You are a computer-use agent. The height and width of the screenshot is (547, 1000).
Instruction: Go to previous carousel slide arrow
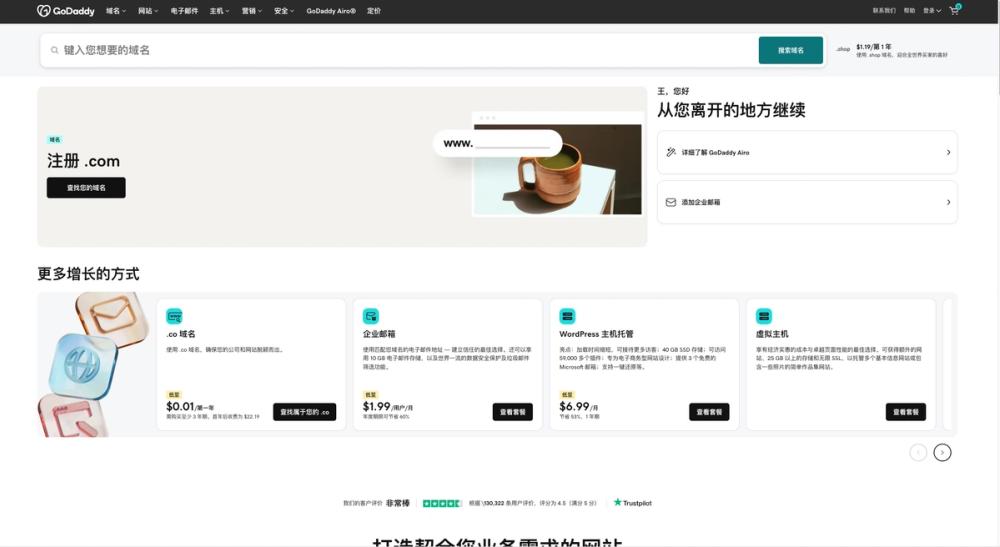pyautogui.click(x=918, y=452)
